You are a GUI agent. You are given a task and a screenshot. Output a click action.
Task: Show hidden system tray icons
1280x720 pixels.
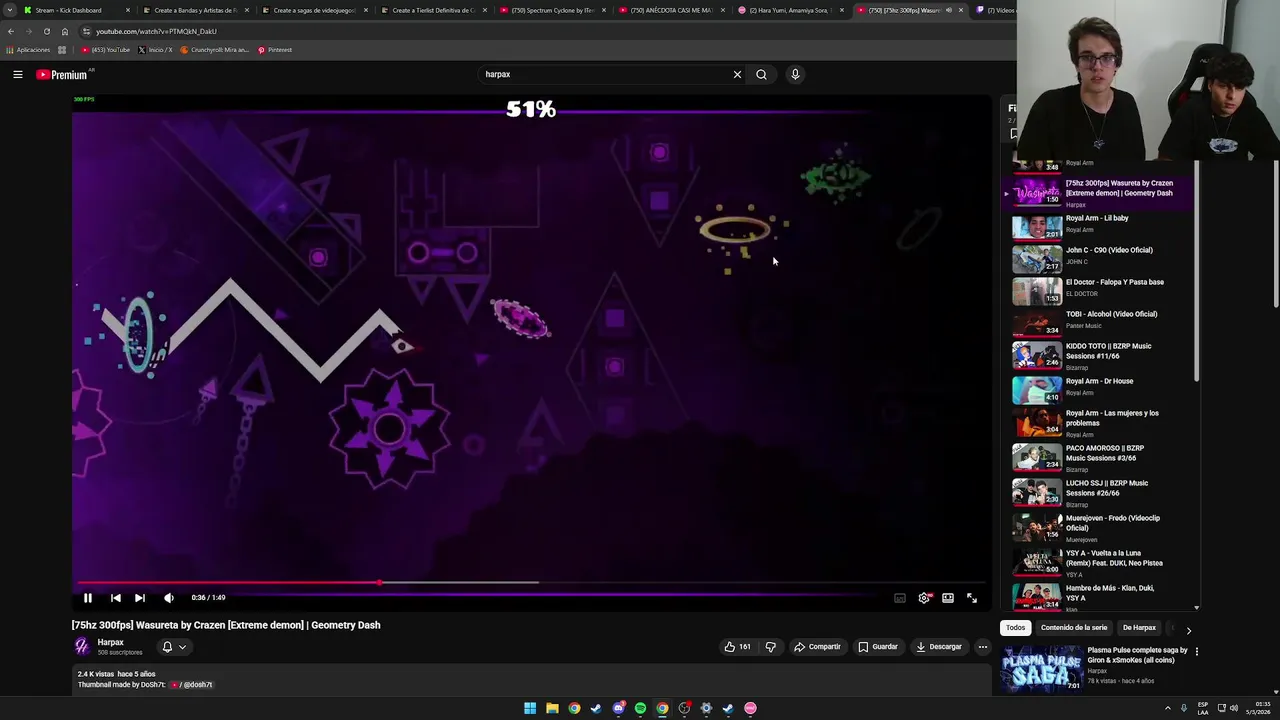click(x=1167, y=708)
